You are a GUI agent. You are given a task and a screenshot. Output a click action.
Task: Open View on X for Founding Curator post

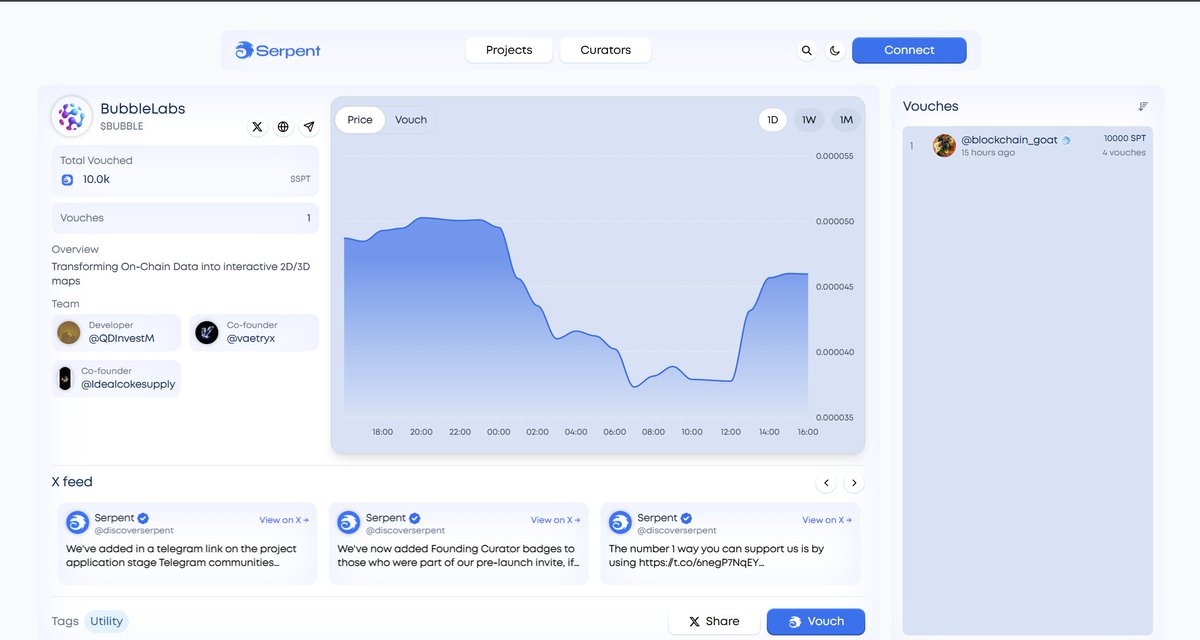pos(555,520)
